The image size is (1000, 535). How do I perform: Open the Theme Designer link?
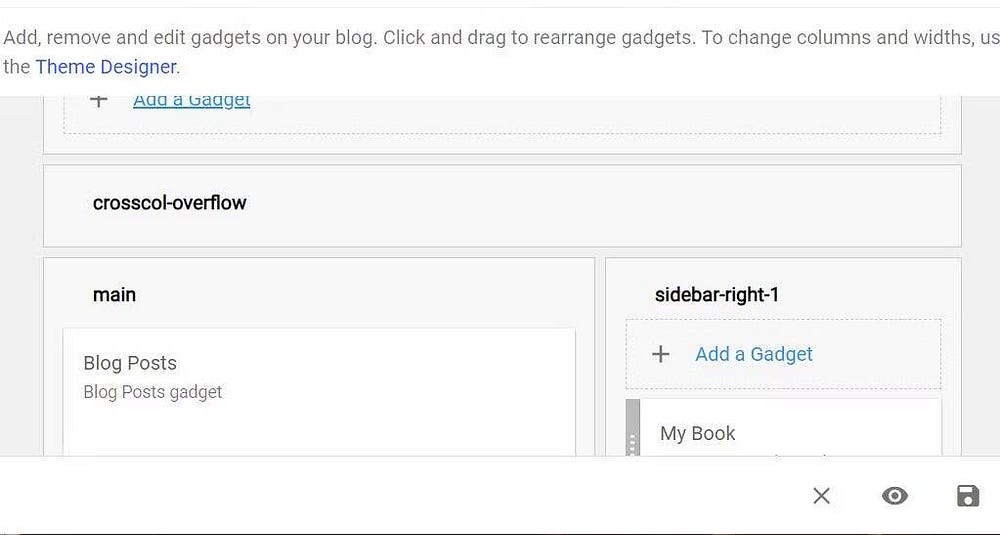click(106, 67)
